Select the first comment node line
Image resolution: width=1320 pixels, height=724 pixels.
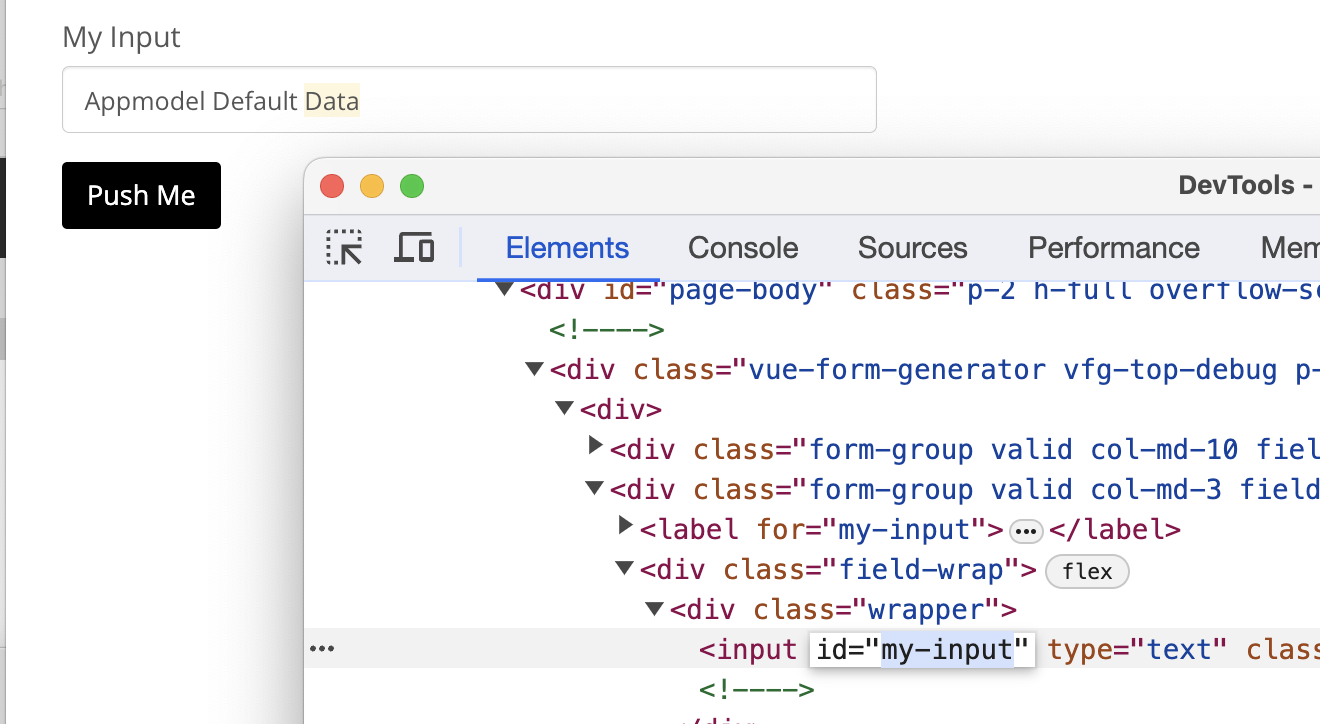pos(607,330)
